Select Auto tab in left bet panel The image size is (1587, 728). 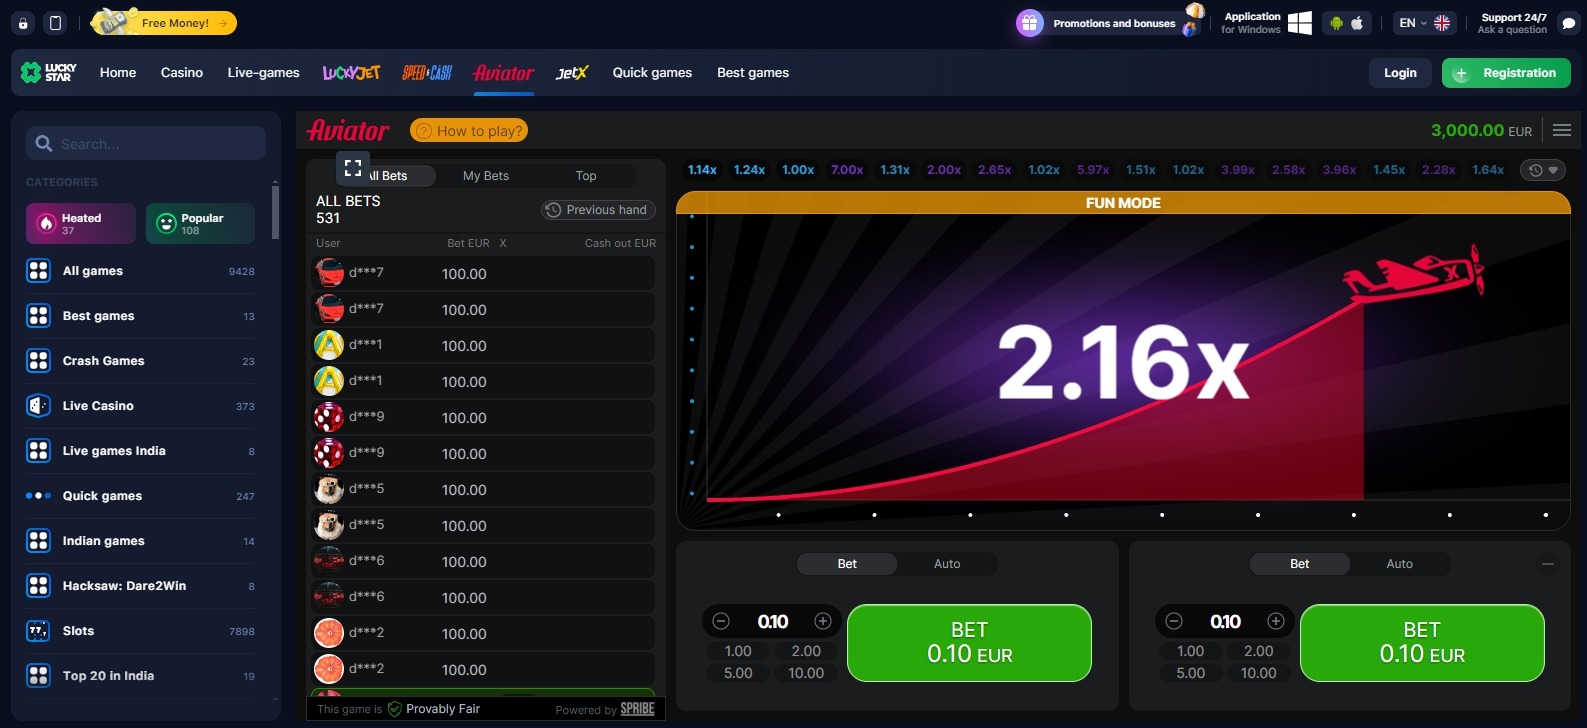tap(947, 564)
